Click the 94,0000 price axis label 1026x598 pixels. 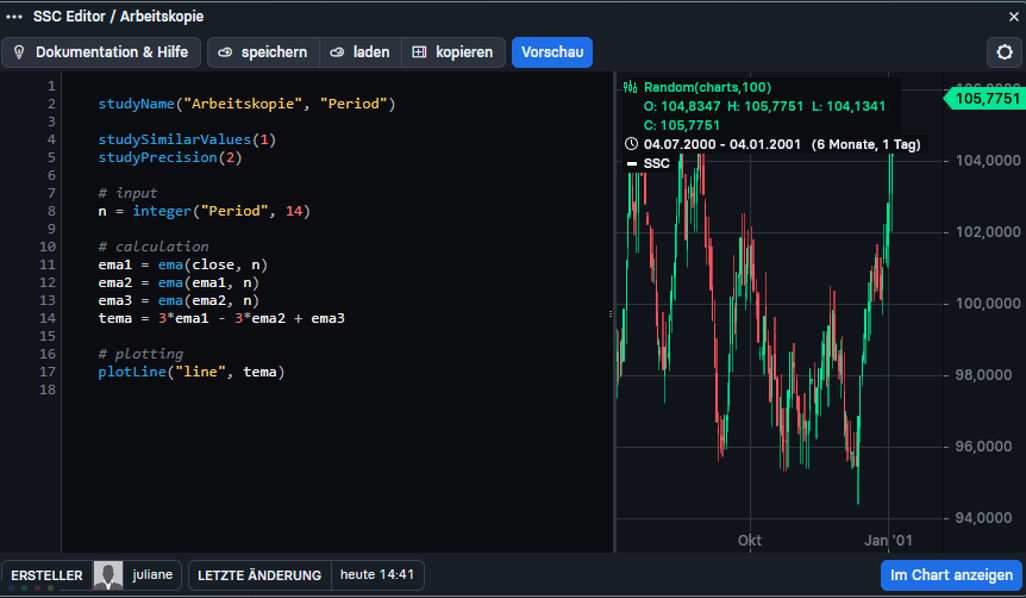983,518
